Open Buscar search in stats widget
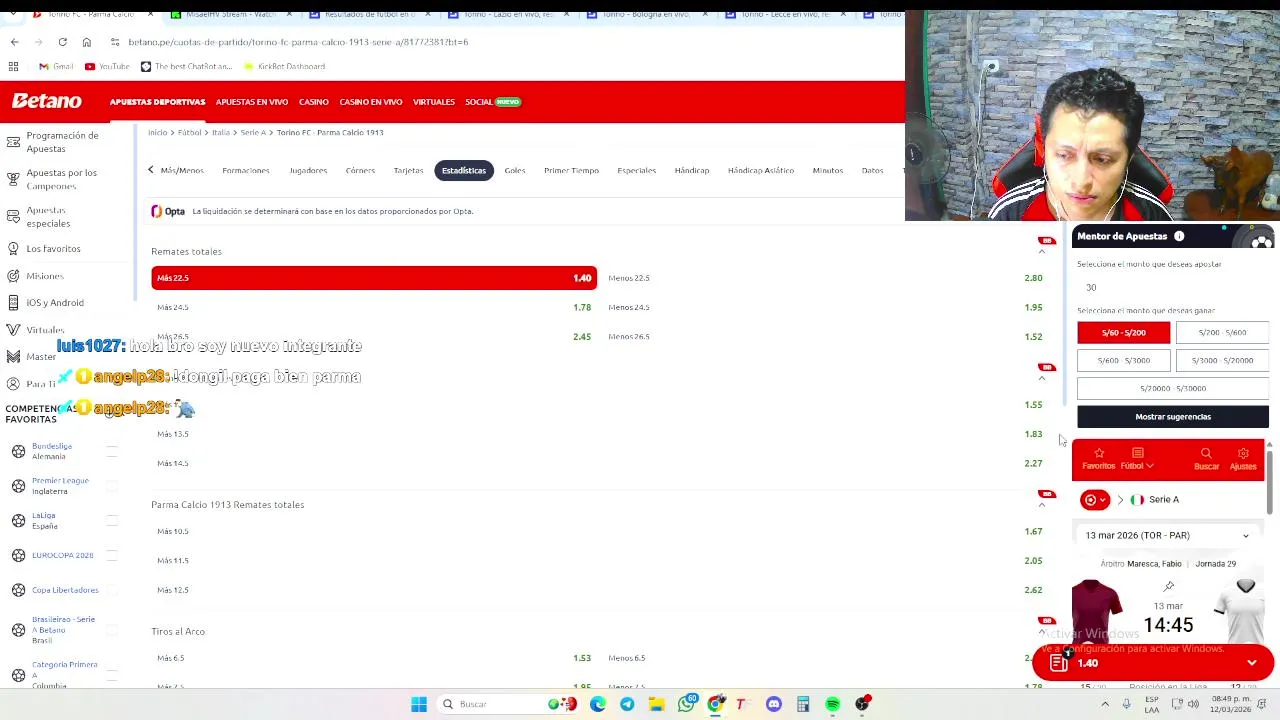The height and width of the screenshot is (720, 1280). pyautogui.click(x=1206, y=458)
